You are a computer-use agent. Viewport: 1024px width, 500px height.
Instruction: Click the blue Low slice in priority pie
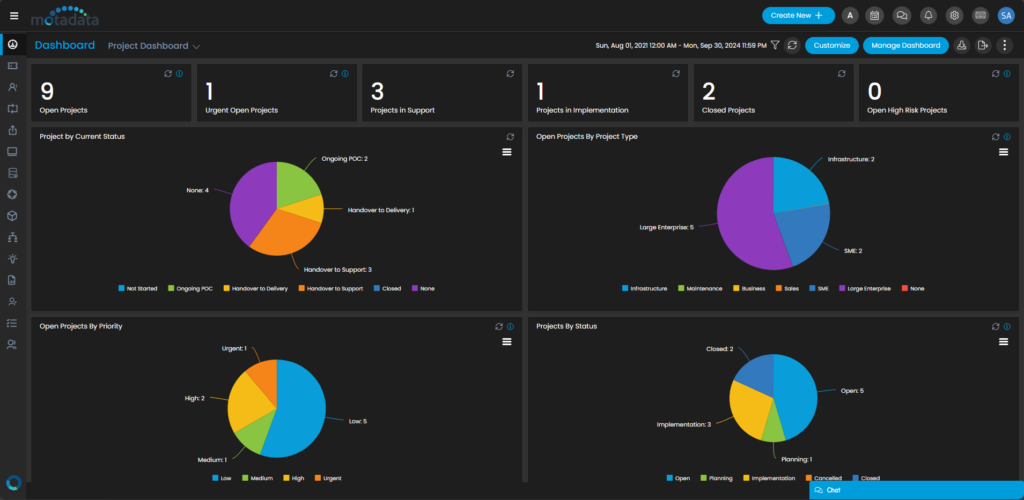(x=300, y=411)
